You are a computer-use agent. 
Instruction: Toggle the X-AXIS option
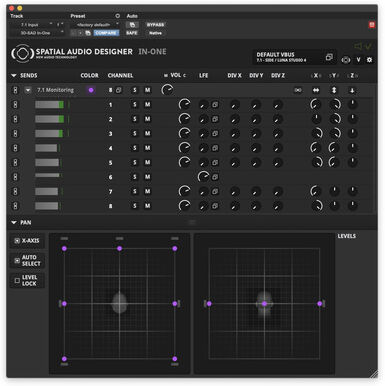click(27, 241)
